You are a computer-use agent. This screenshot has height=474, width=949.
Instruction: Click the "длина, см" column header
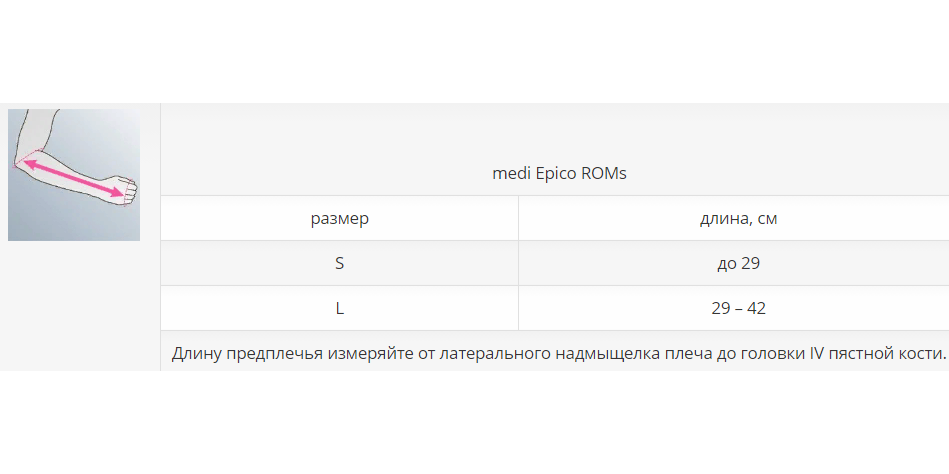click(738, 218)
